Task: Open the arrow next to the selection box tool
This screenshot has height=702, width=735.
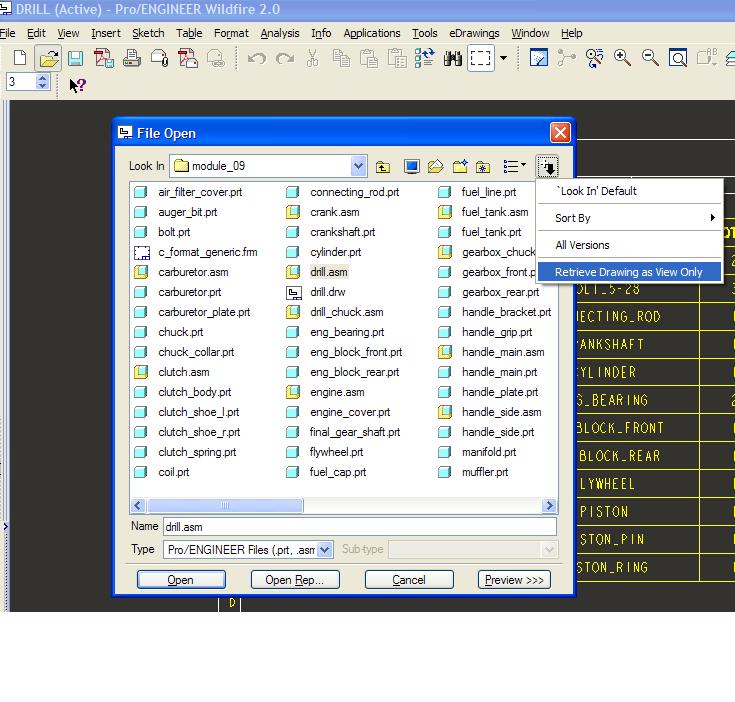Action: pos(503,59)
